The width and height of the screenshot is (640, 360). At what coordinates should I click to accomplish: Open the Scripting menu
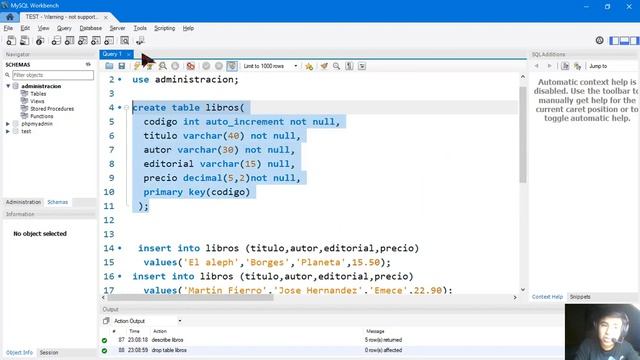(164, 28)
